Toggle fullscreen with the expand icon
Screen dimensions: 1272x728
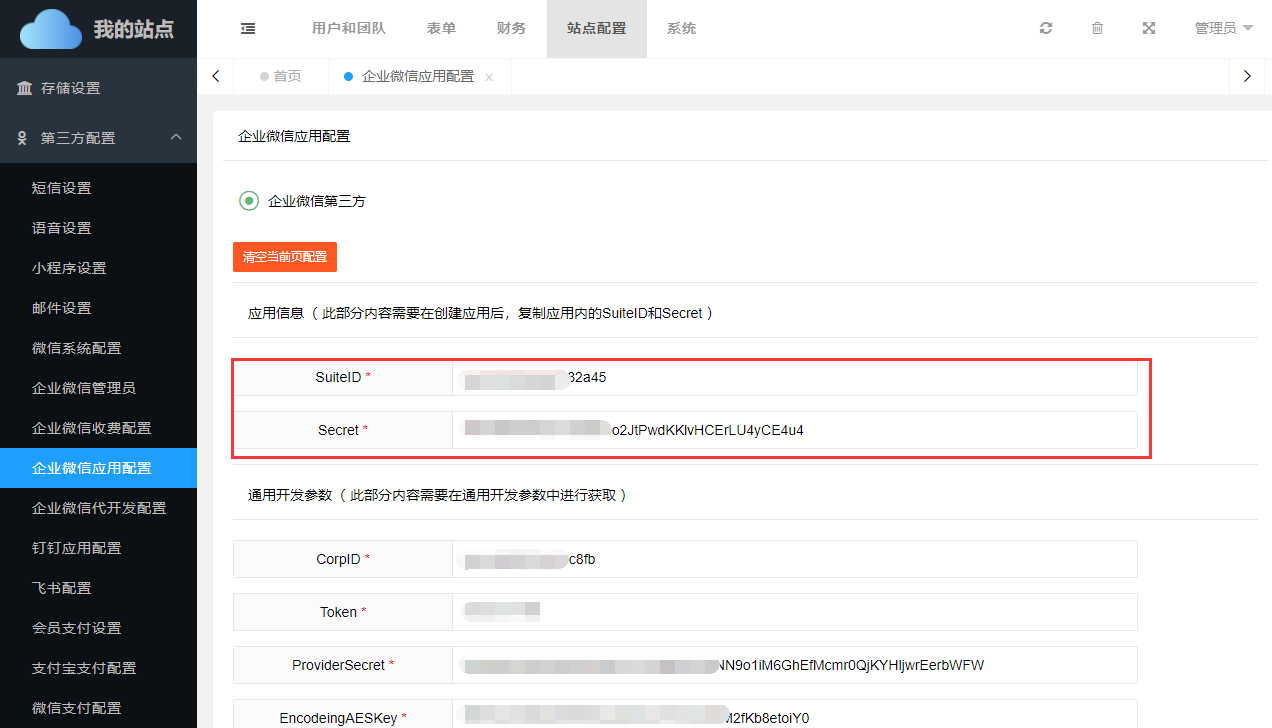[x=1149, y=29]
